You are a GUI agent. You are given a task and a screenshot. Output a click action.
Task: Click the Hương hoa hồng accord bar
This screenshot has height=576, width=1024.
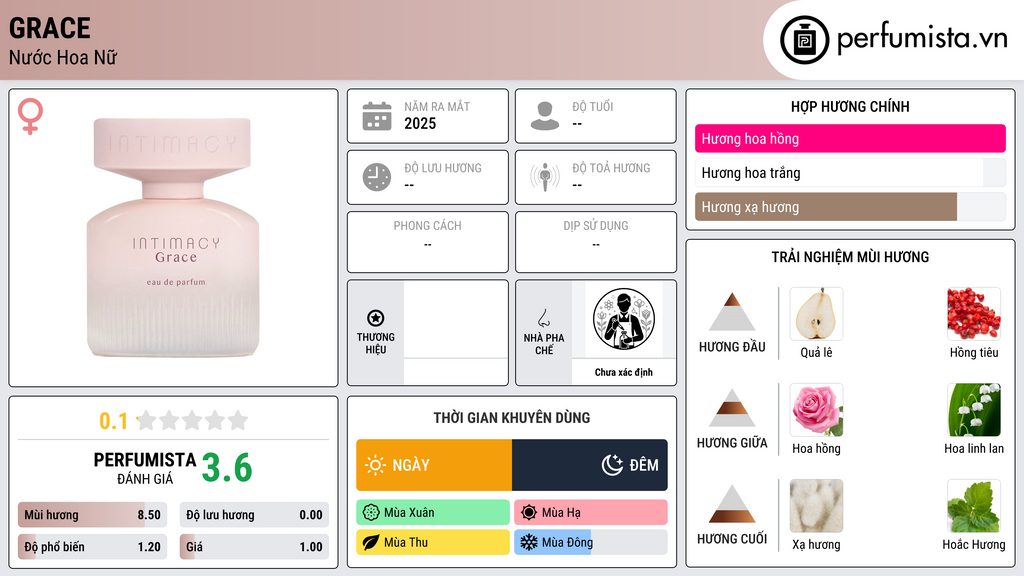tap(850, 138)
